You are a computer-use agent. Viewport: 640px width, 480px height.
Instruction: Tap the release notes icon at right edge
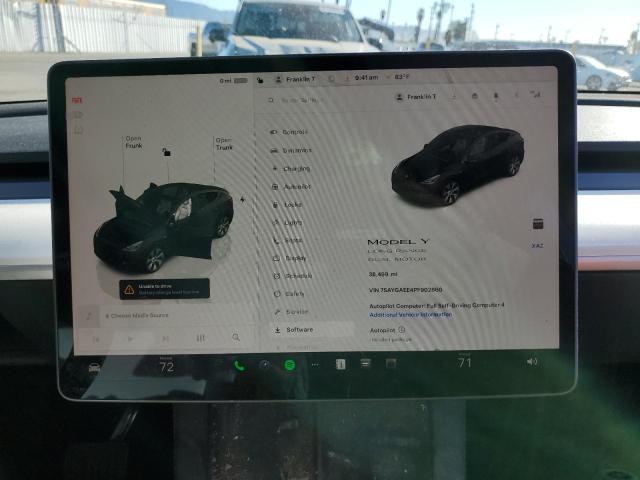[x=538, y=224]
